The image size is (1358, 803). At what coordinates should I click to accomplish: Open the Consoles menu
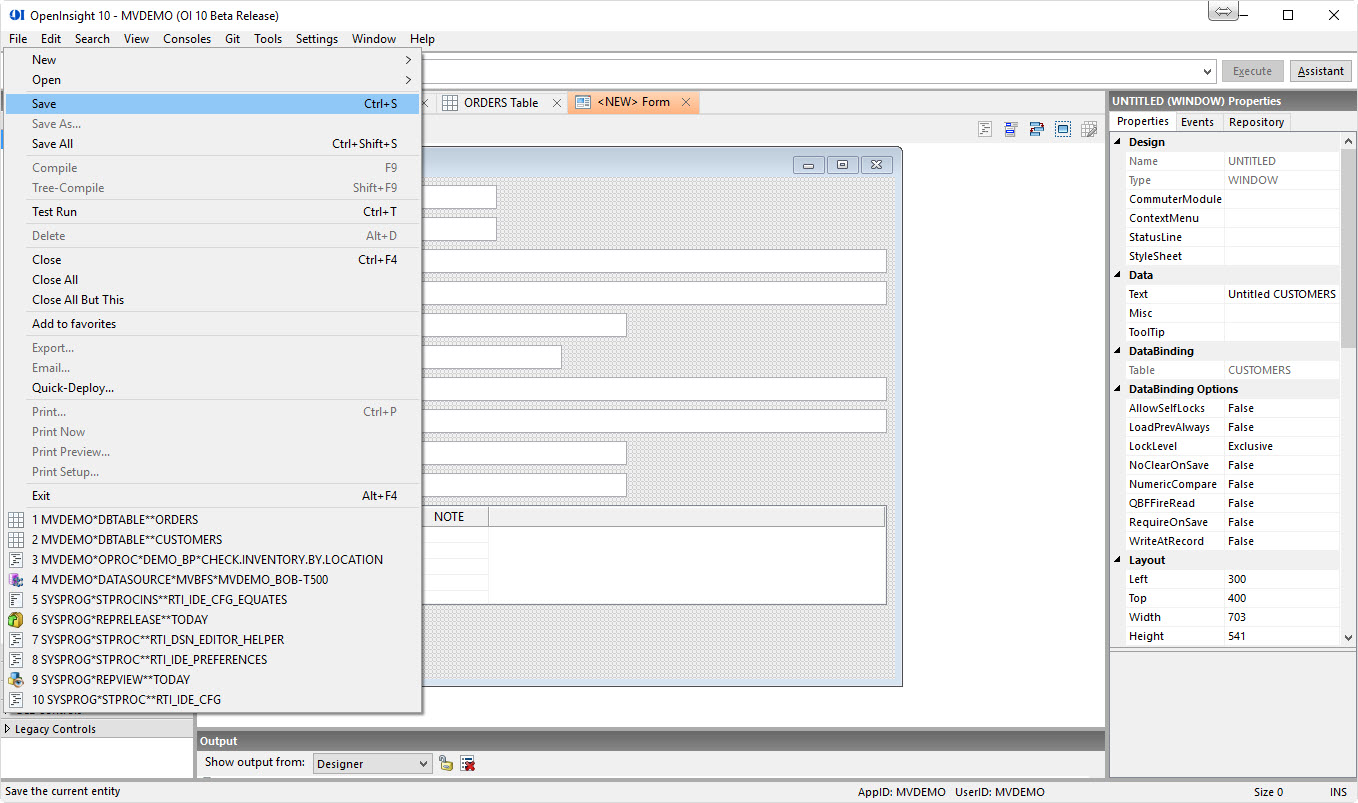[187, 39]
